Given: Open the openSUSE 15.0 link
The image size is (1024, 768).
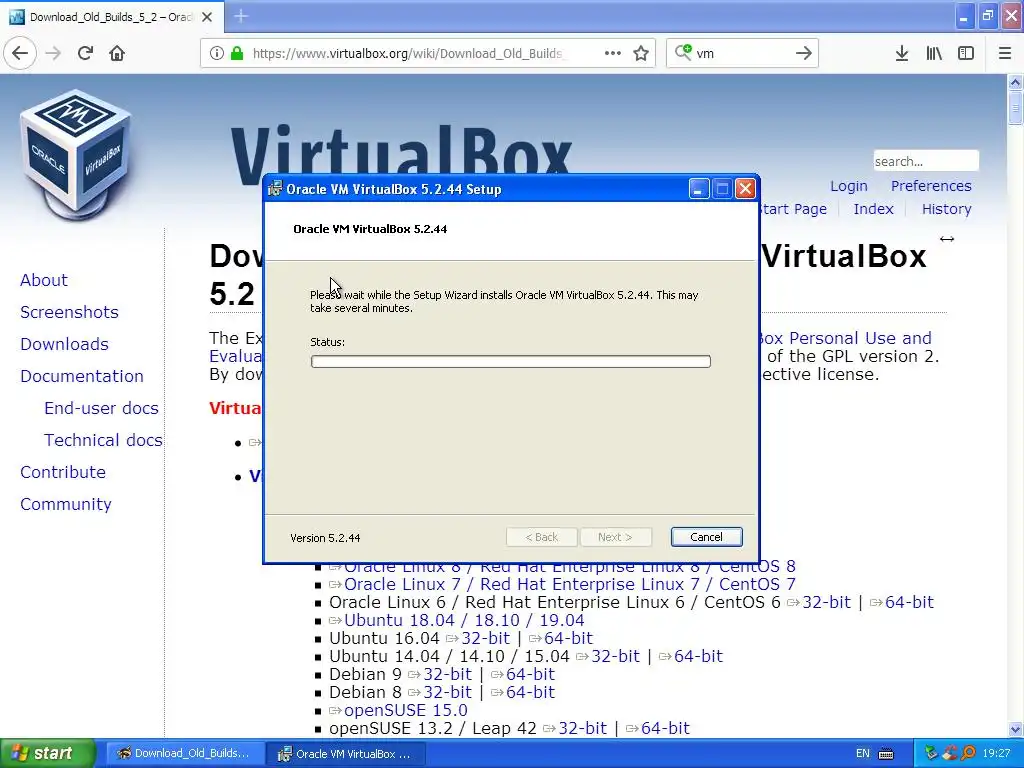Looking at the screenshot, I should point(406,710).
